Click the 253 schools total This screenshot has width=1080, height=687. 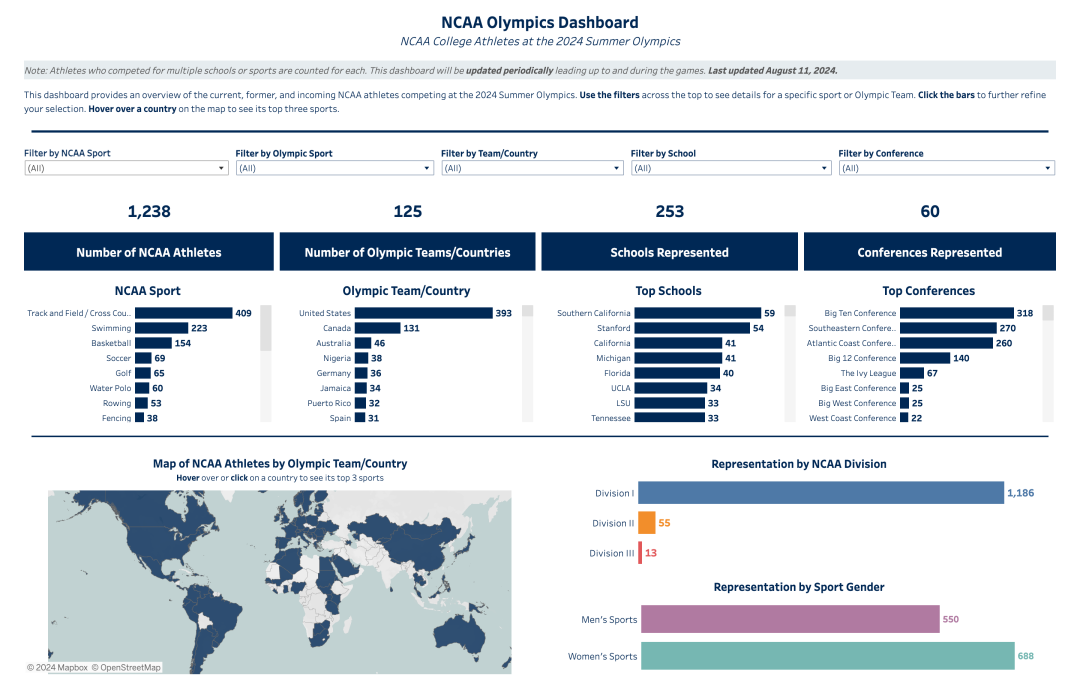pyautogui.click(x=669, y=212)
